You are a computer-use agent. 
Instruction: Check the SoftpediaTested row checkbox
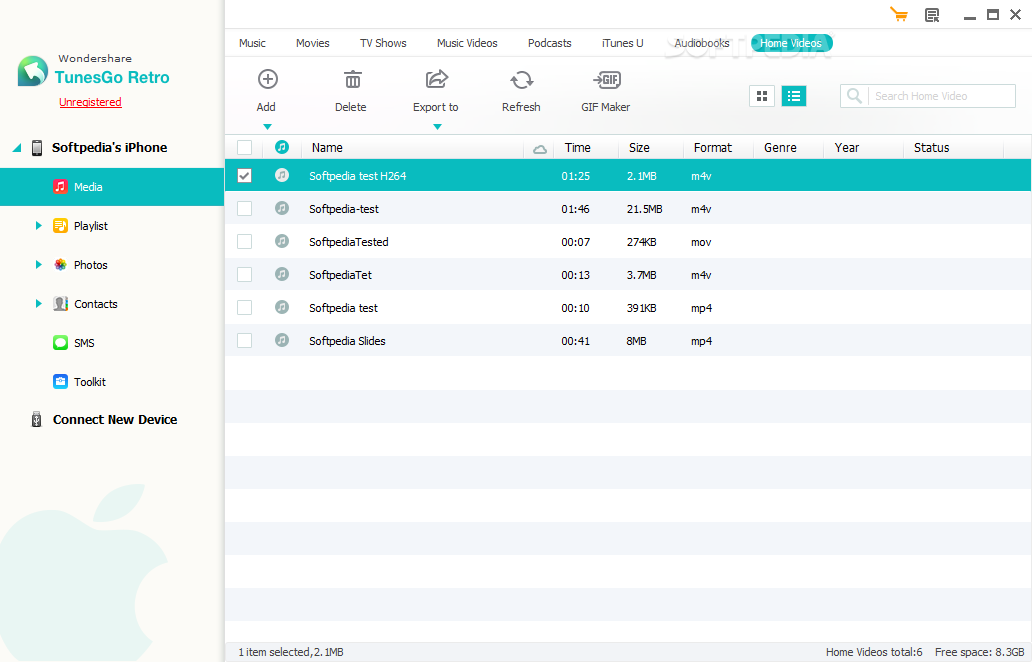(244, 242)
